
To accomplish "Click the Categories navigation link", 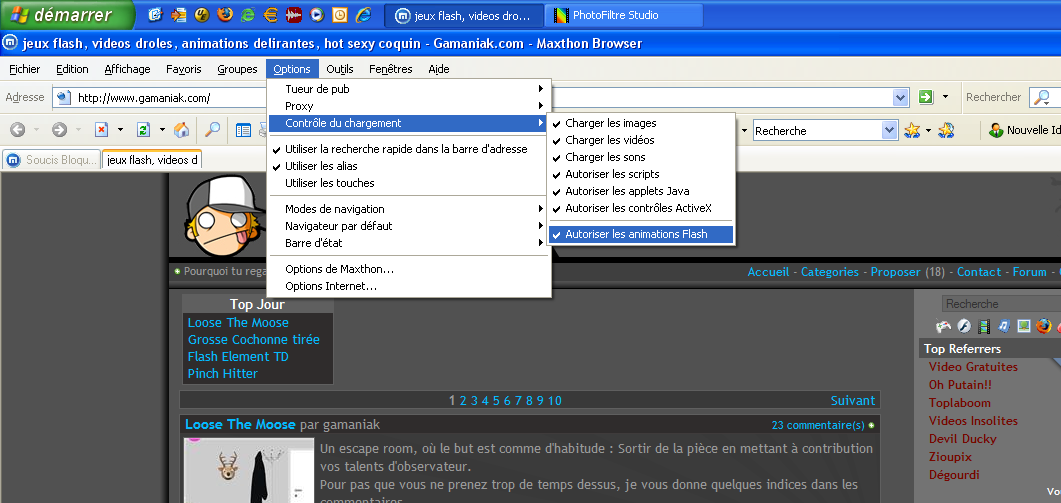I will click(830, 271).
